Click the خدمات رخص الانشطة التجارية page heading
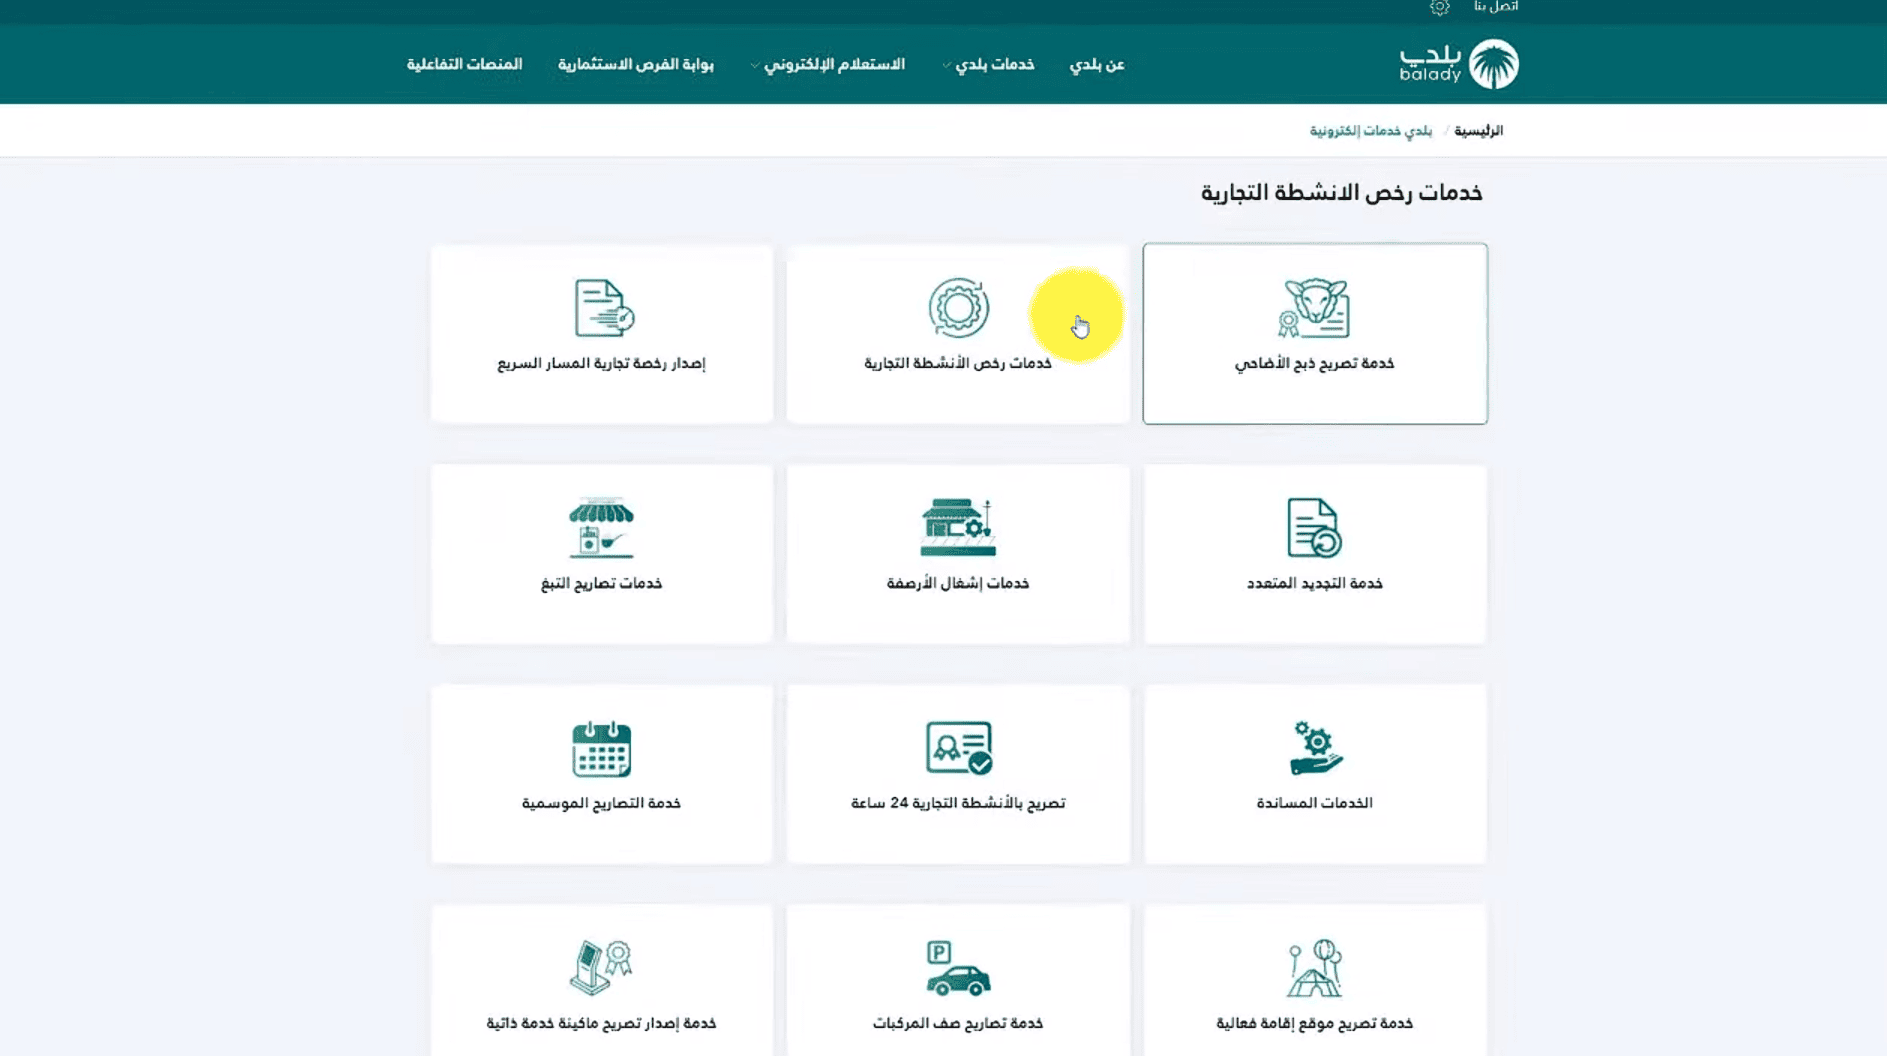Image resolution: width=1887 pixels, height=1056 pixels. (1341, 193)
